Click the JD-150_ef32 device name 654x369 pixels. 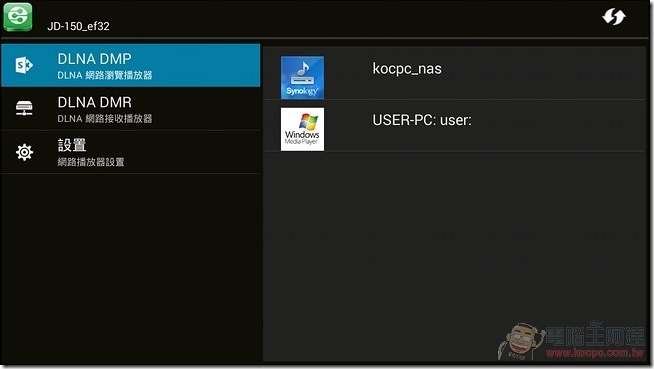pyautogui.click(x=78, y=26)
